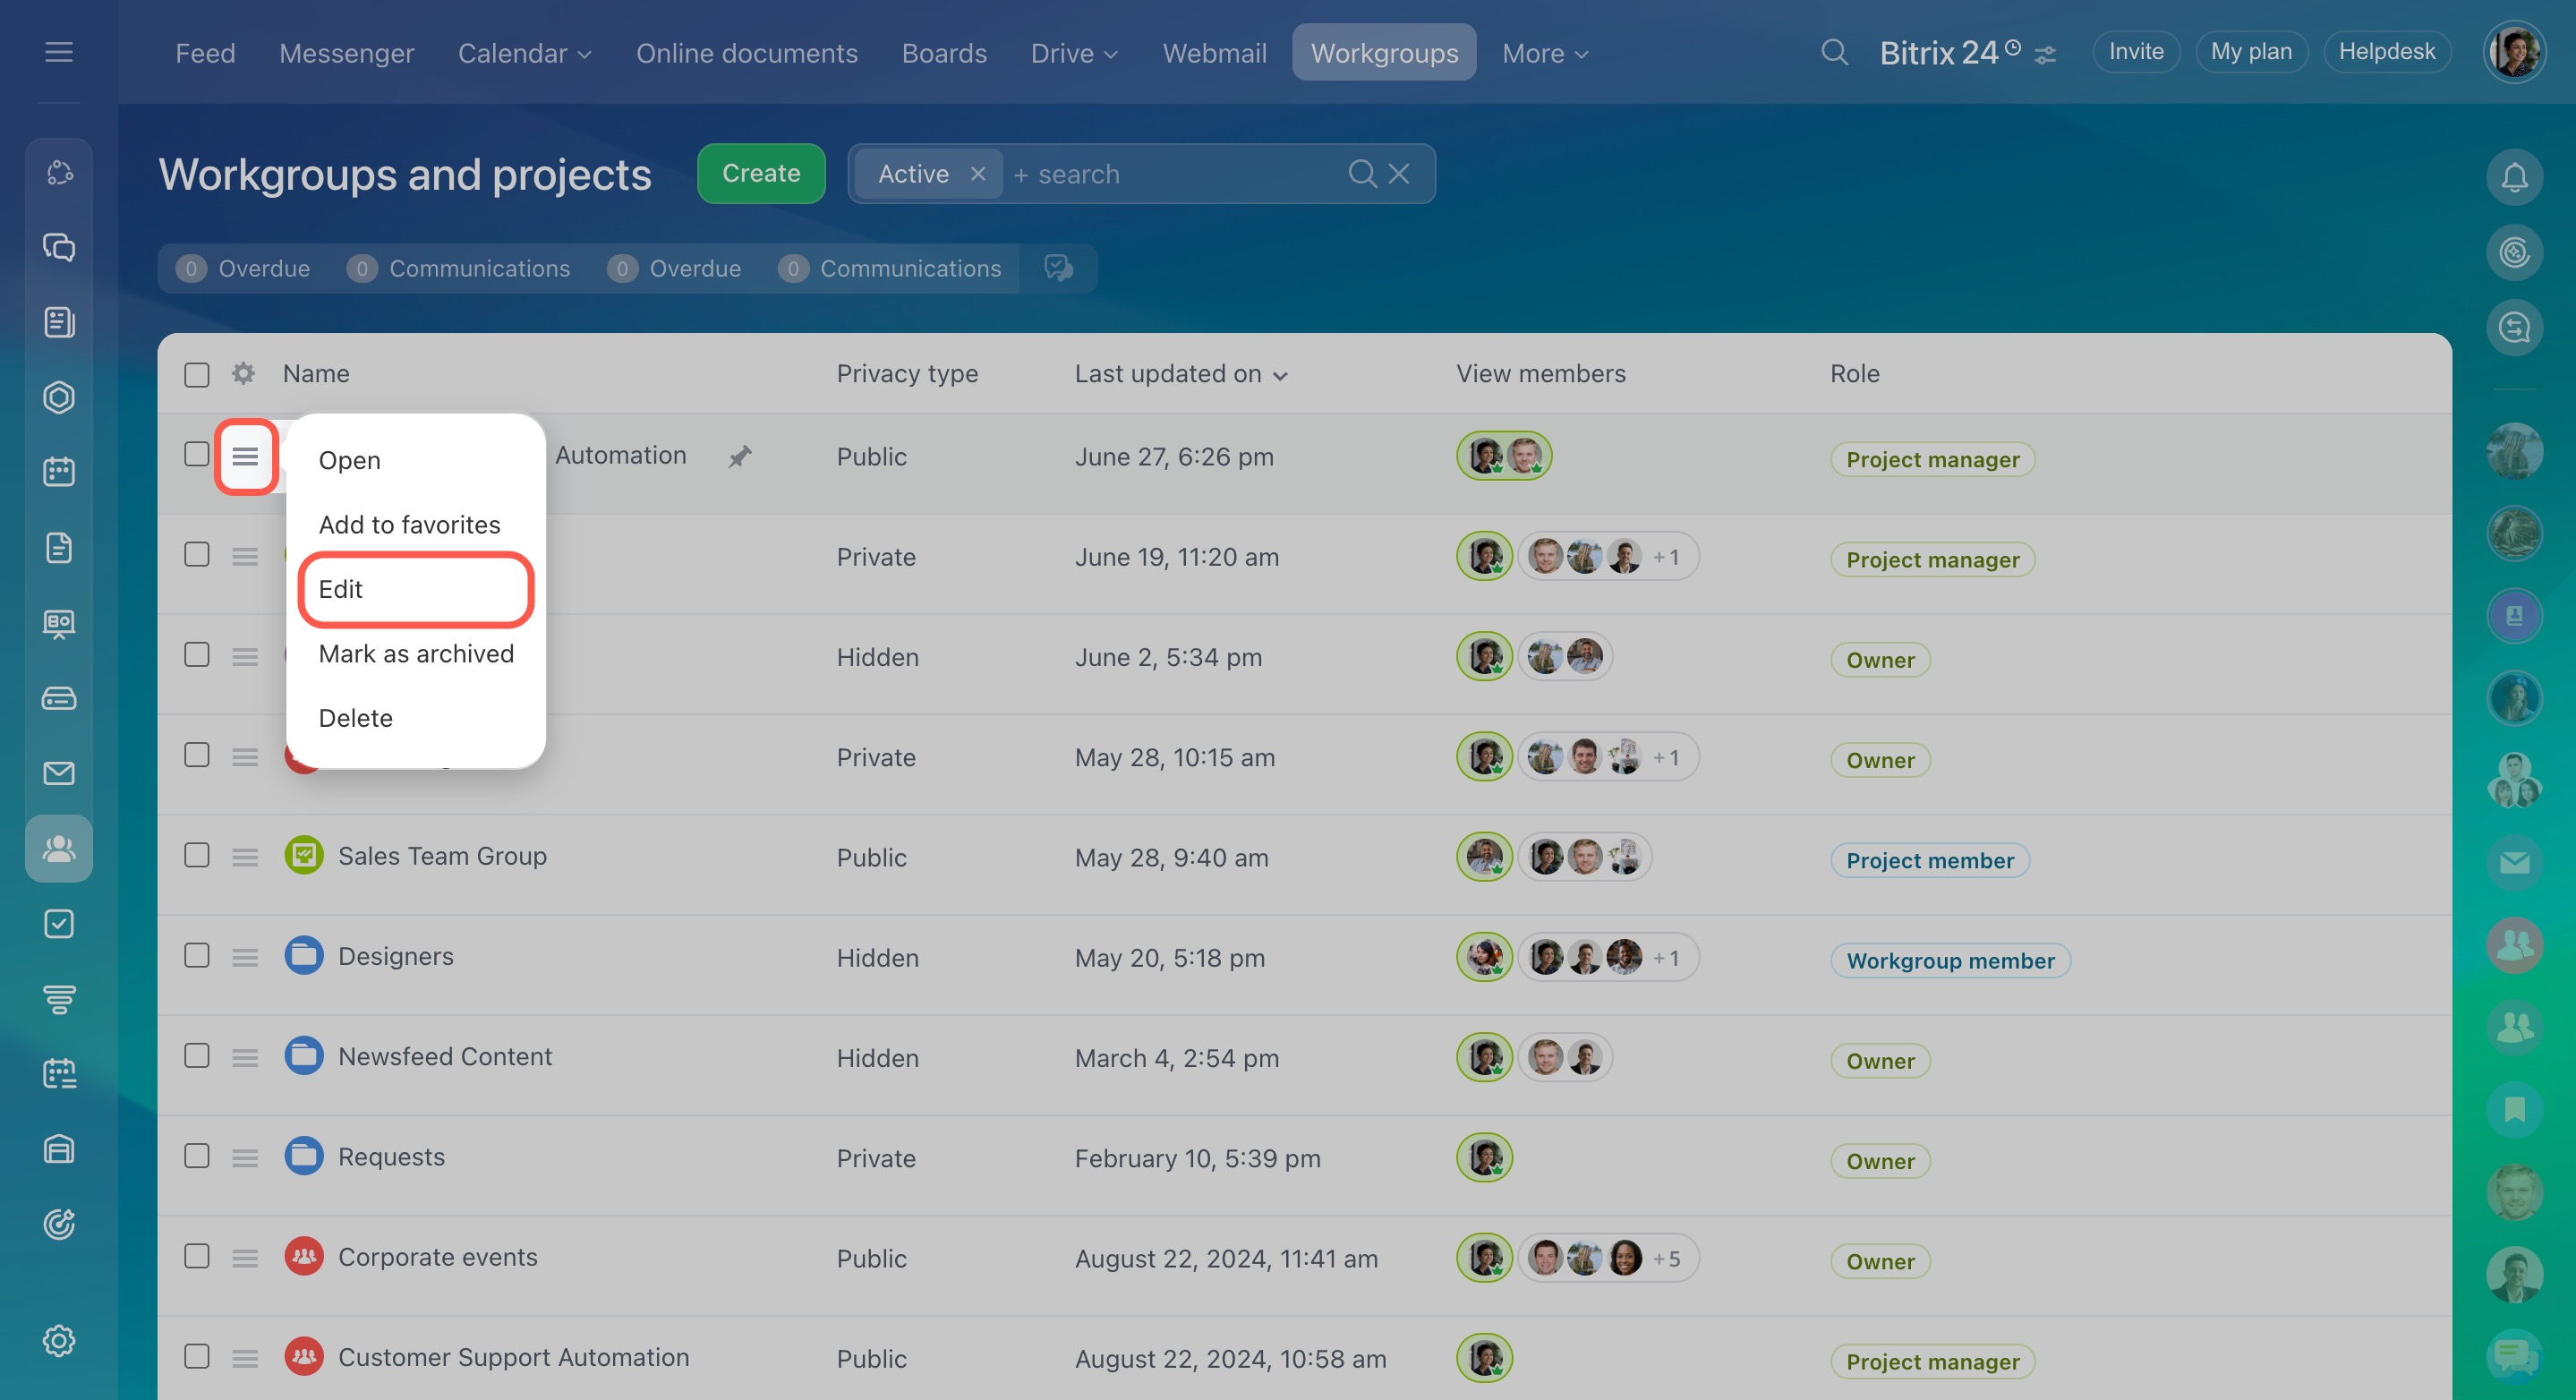
Task: Open hamburger menu for Sales Team Group
Action: 245,857
